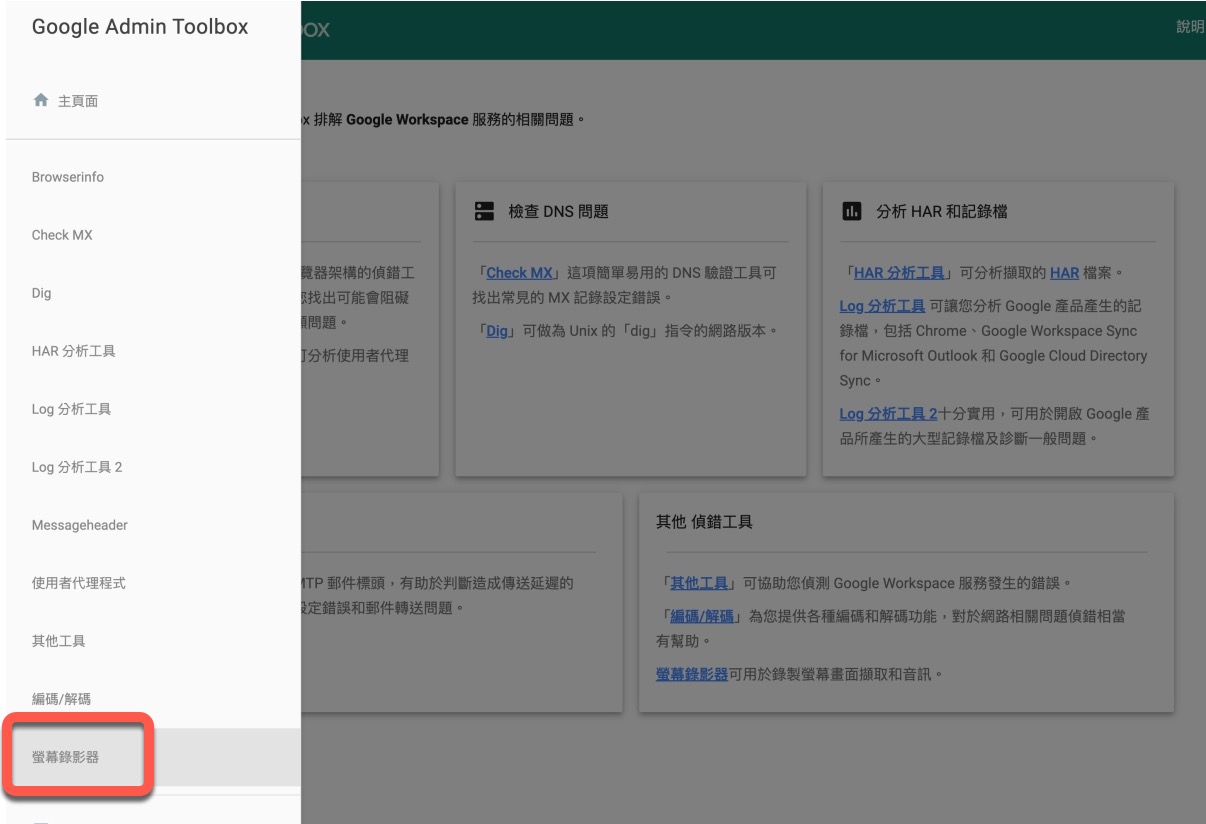Open 其他工具 link in the 偵錯工具 card

(x=699, y=583)
